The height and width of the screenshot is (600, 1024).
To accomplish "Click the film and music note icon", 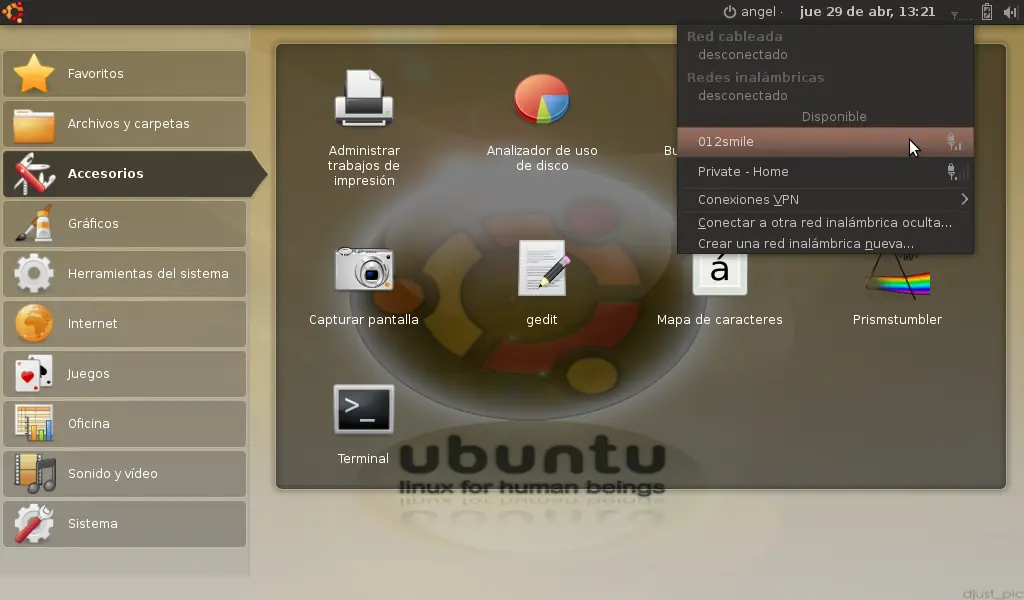I will [35, 473].
